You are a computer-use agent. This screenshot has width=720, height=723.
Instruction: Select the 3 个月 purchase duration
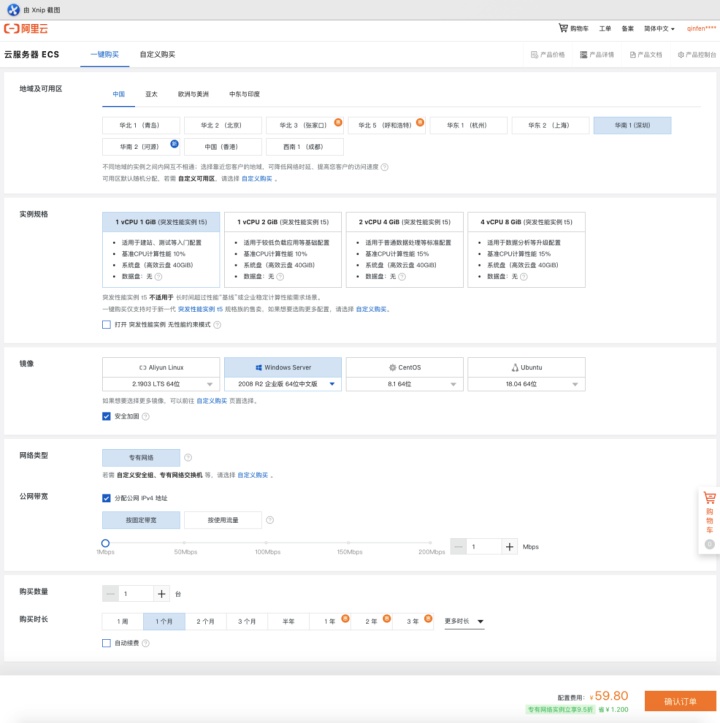tap(247, 622)
